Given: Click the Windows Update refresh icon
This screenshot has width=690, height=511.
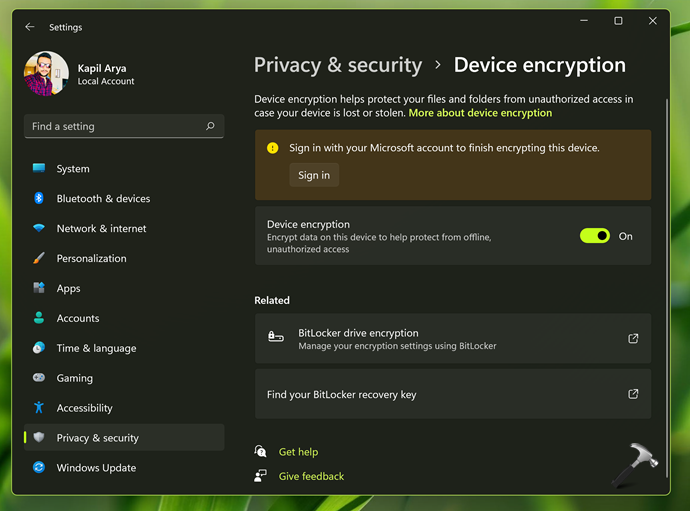Looking at the screenshot, I should (39, 468).
